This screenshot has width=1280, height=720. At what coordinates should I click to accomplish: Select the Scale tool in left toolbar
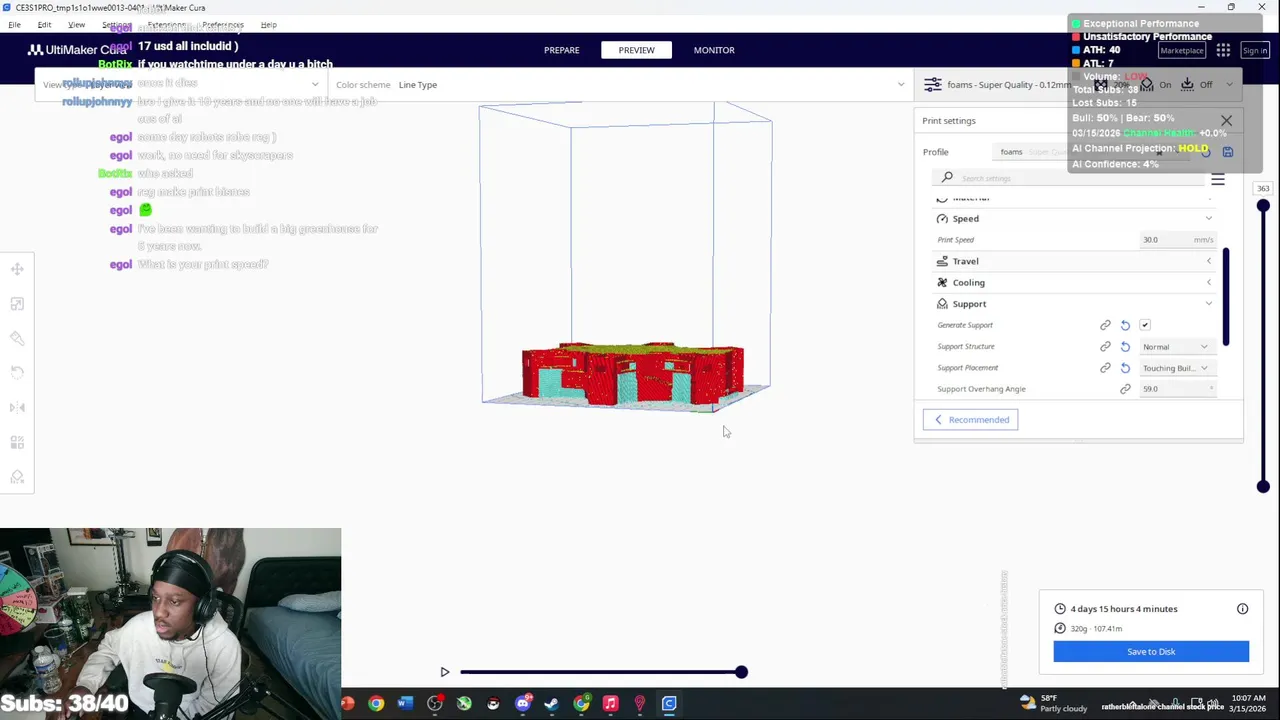click(17, 304)
